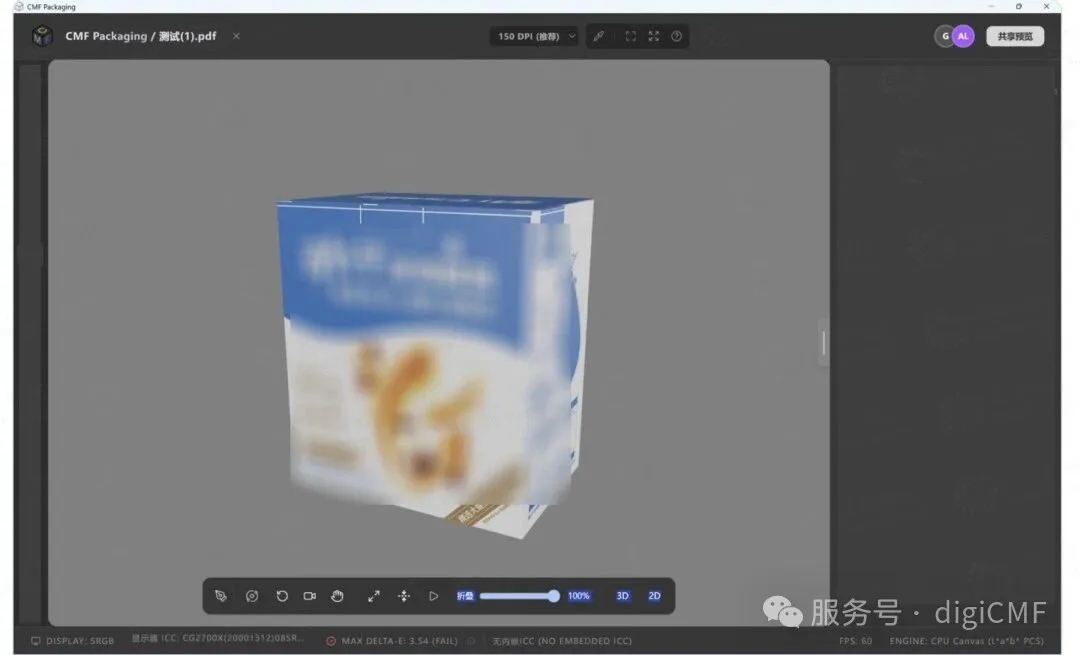
Task: Click the MAX DELTA-E: 3.54 (FAIL) status
Action: point(399,641)
